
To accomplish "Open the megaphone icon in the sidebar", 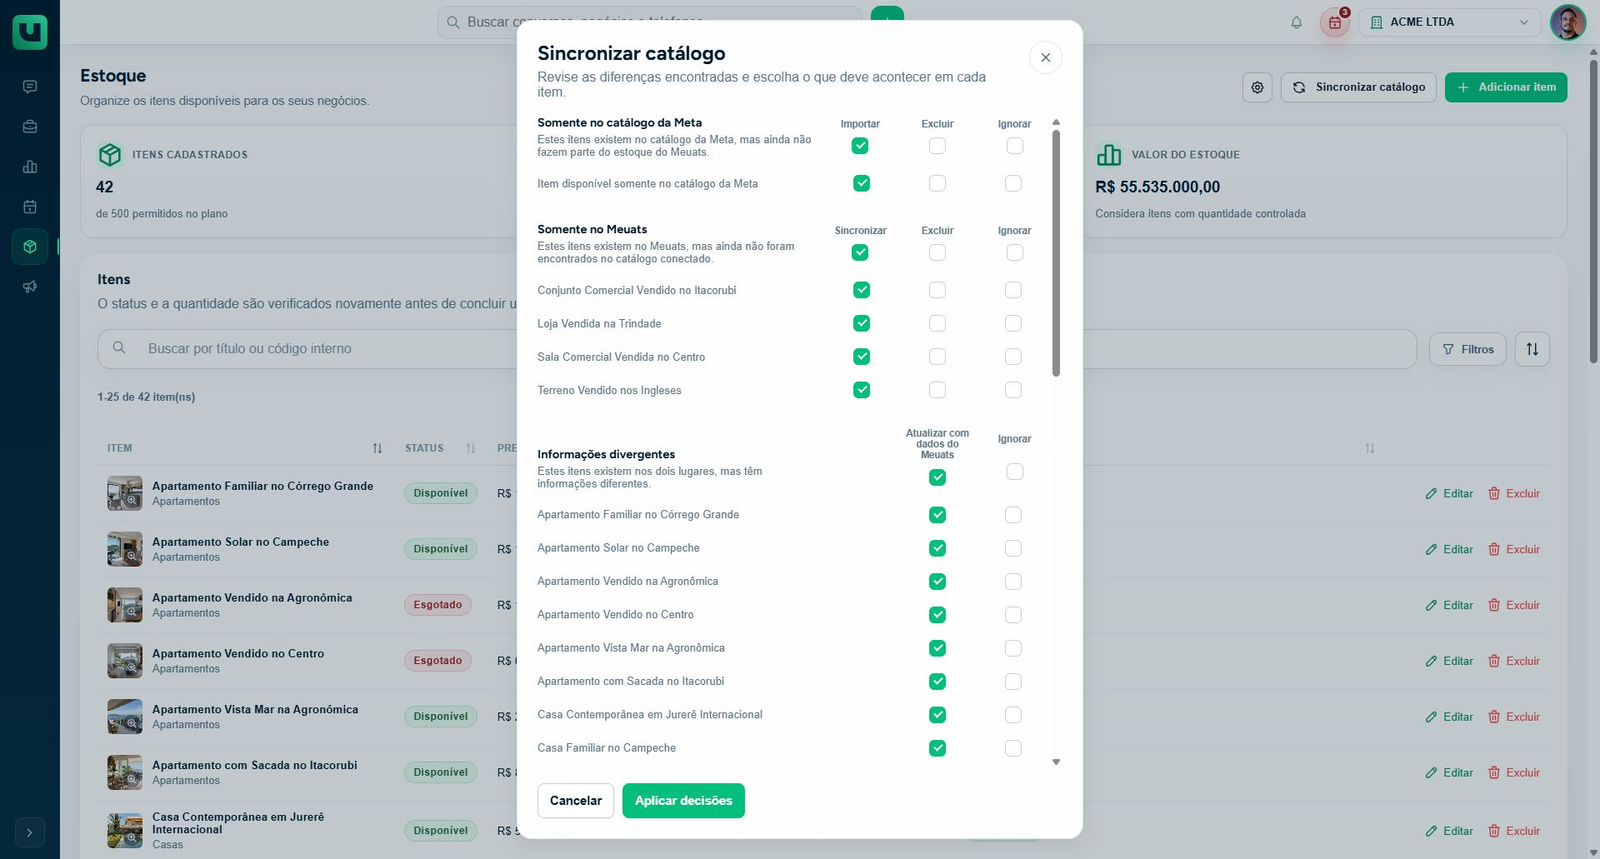I will (30, 287).
